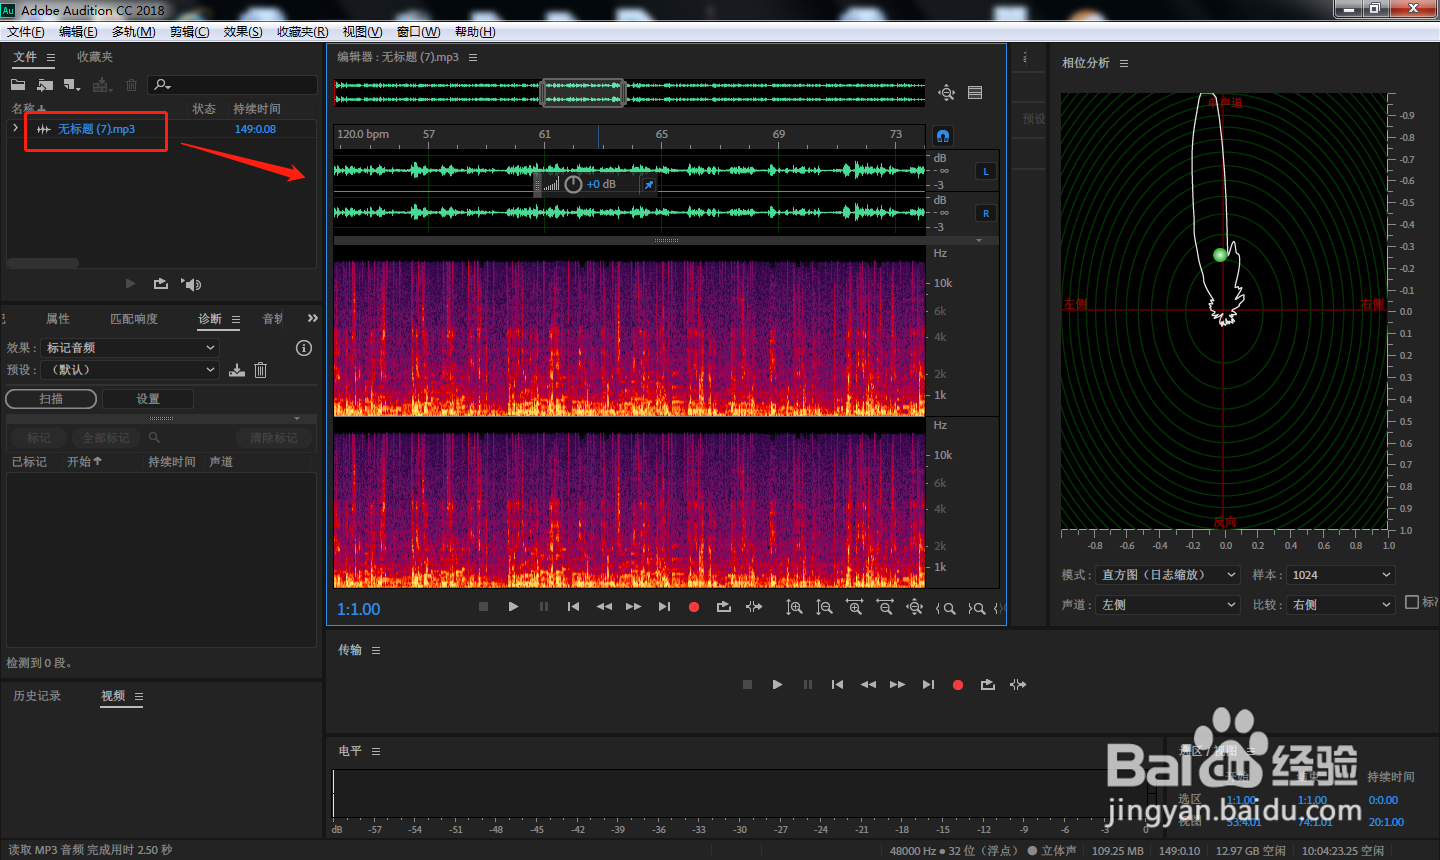Open the 文件 panel menu icon
This screenshot has width=1440, height=860.
click(51, 58)
